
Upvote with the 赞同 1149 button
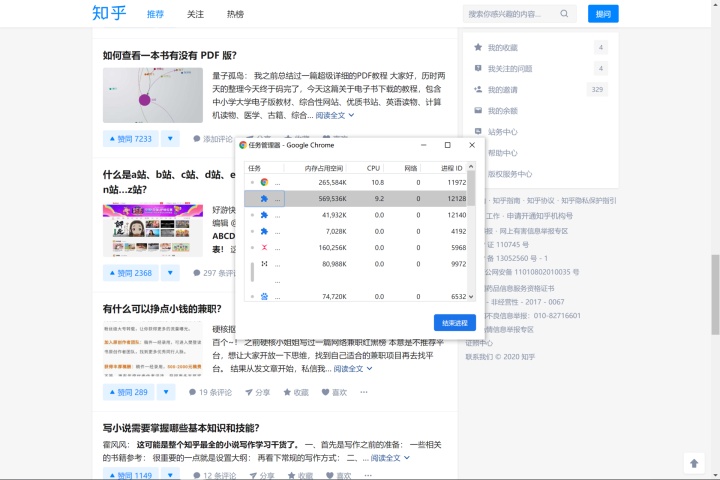pyautogui.click(x=130, y=474)
